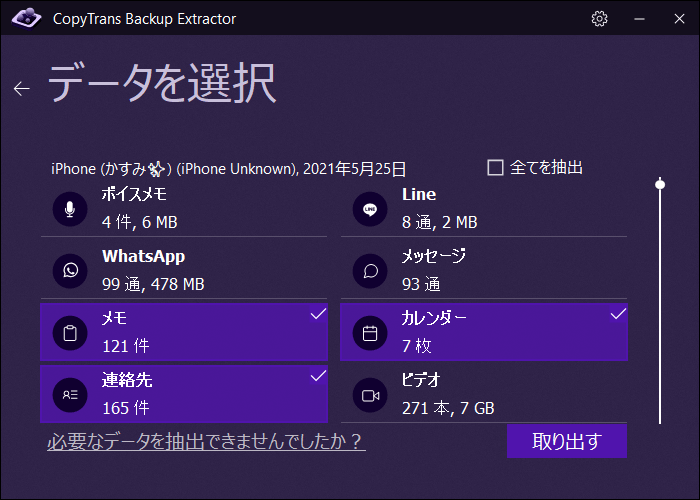Select the メッセージ title label
The height and width of the screenshot is (500, 700).
[433, 256]
